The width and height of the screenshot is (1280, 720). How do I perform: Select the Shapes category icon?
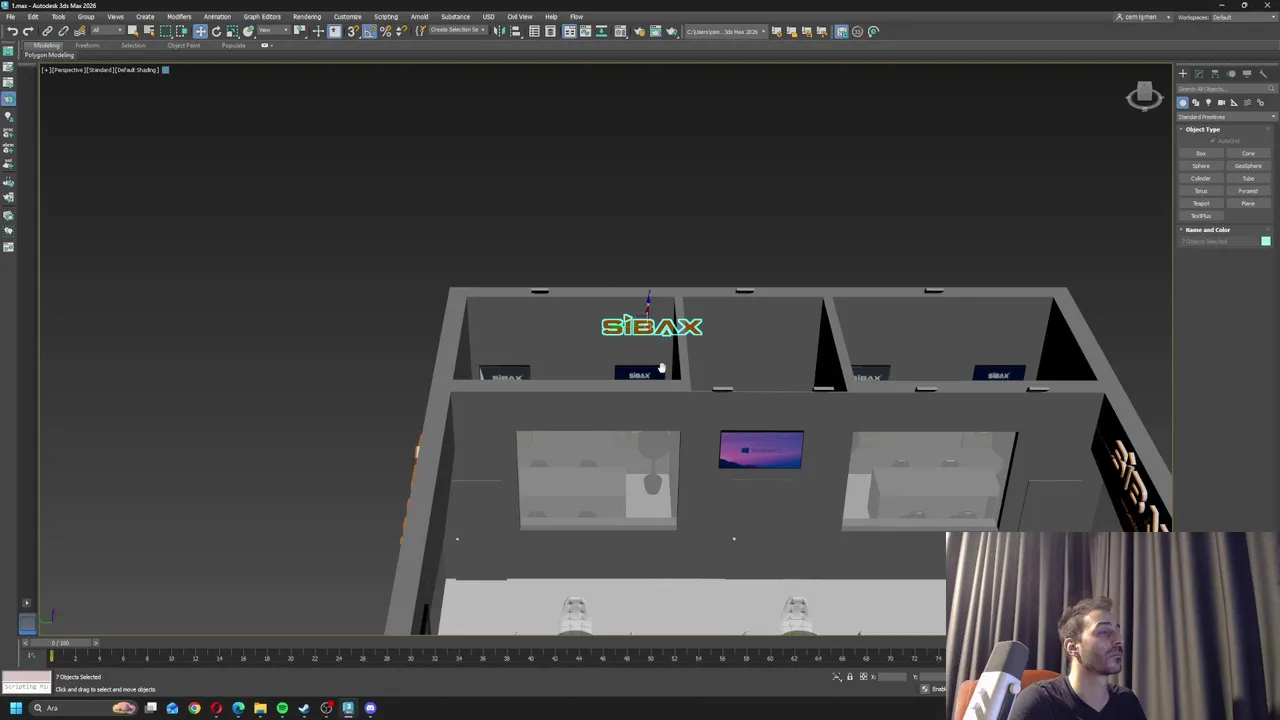[x=1195, y=102]
